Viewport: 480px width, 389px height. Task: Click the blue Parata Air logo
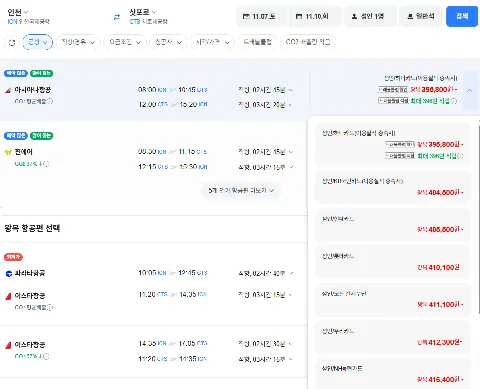pos(9,274)
